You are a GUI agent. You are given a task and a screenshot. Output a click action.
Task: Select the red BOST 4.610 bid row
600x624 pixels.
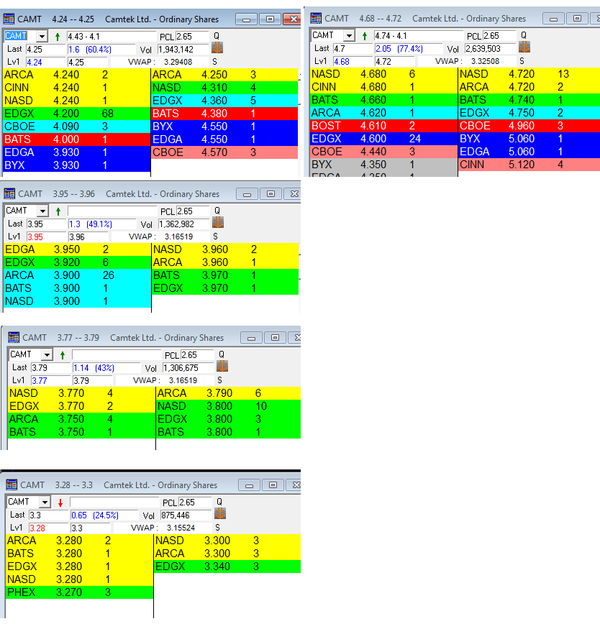pyautogui.click(x=380, y=126)
